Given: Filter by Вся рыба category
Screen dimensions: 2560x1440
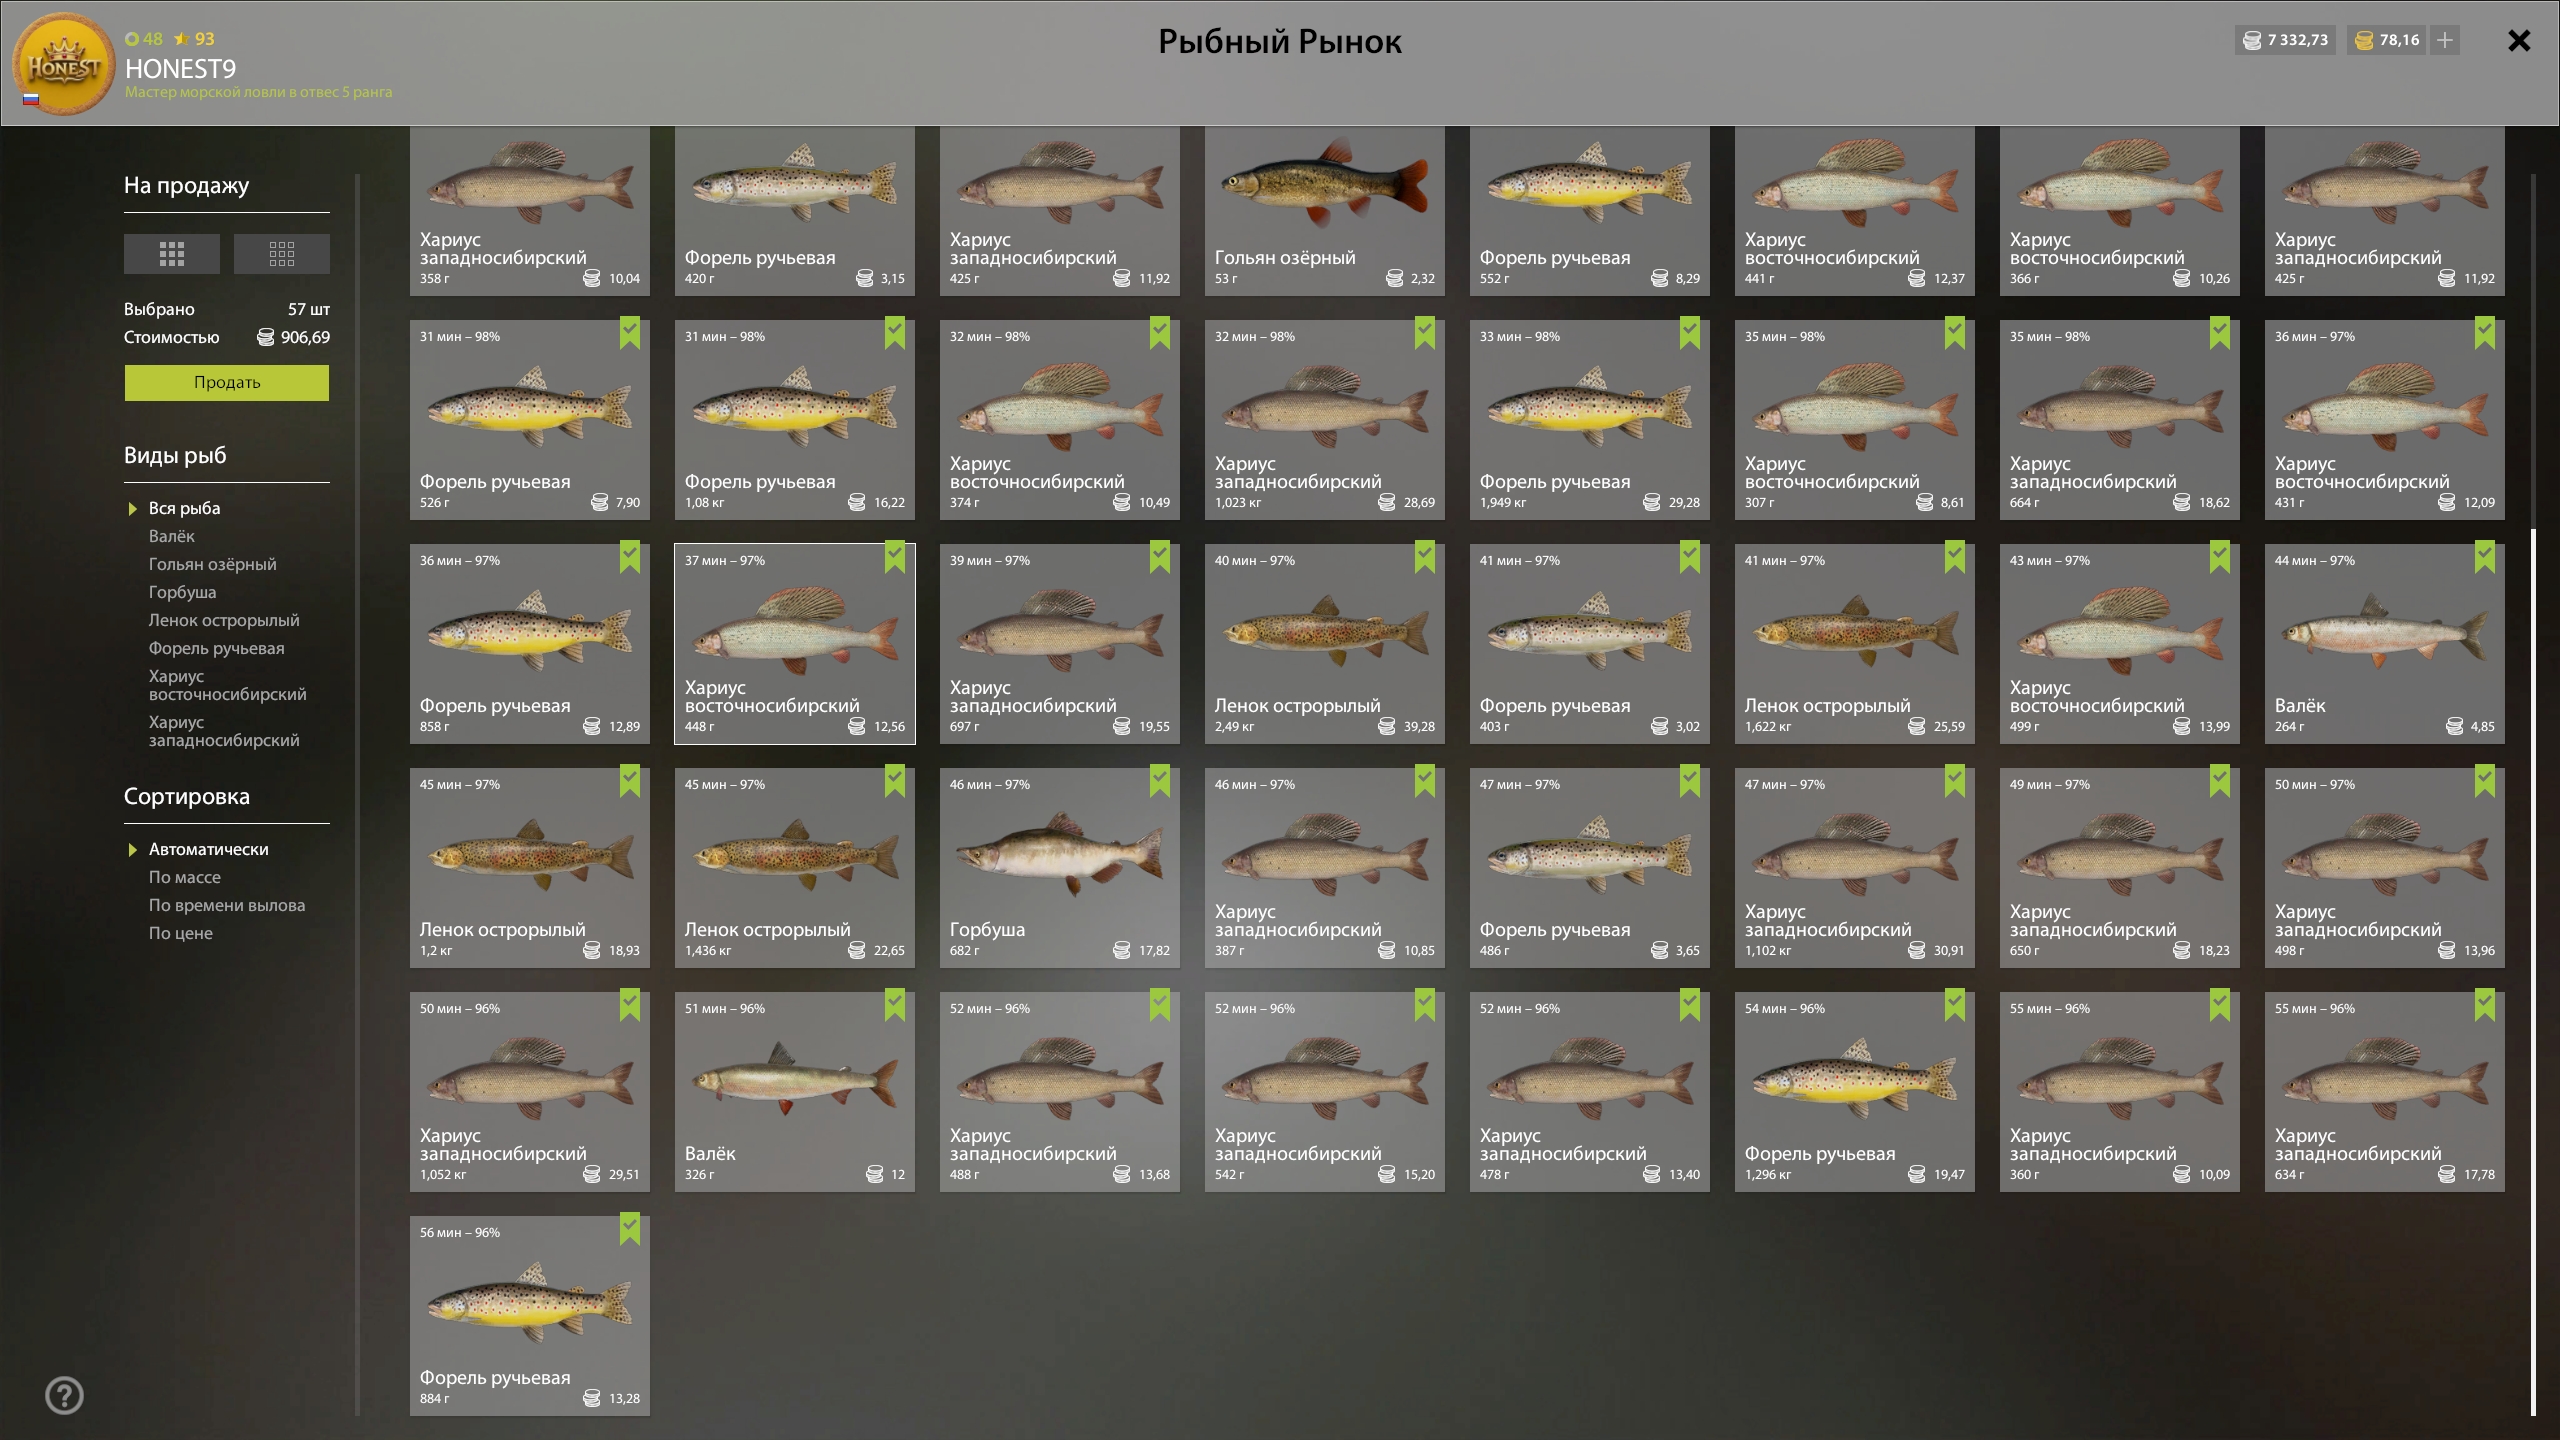Looking at the screenshot, I should 184,508.
